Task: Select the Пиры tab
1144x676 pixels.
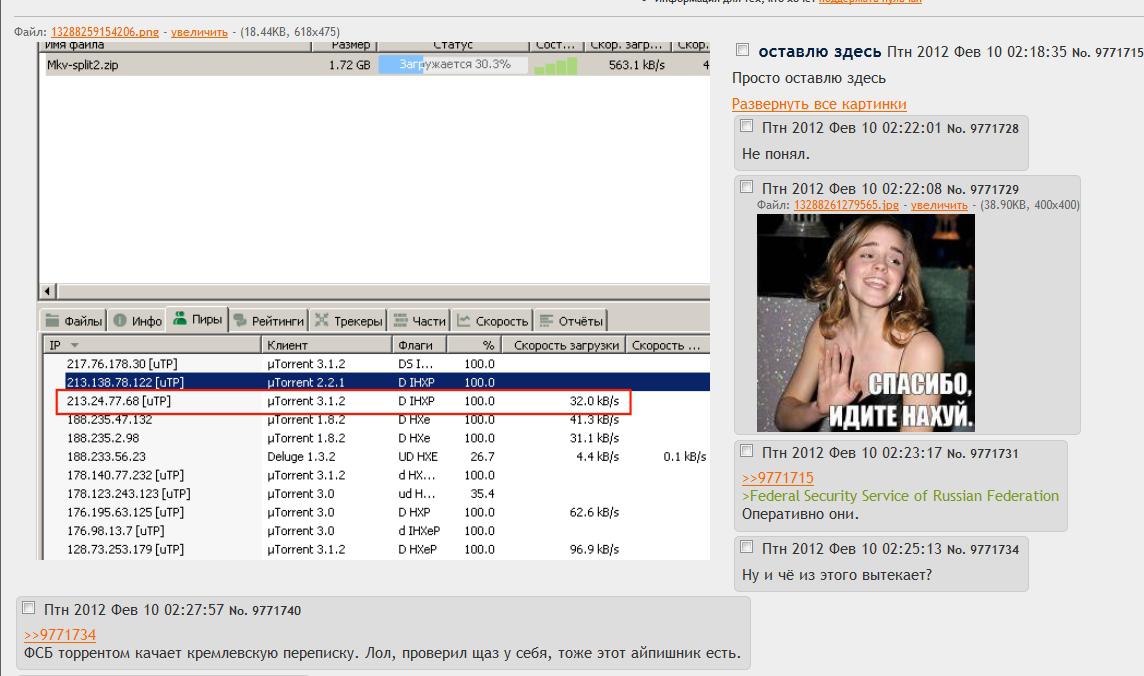Action: tap(198, 319)
